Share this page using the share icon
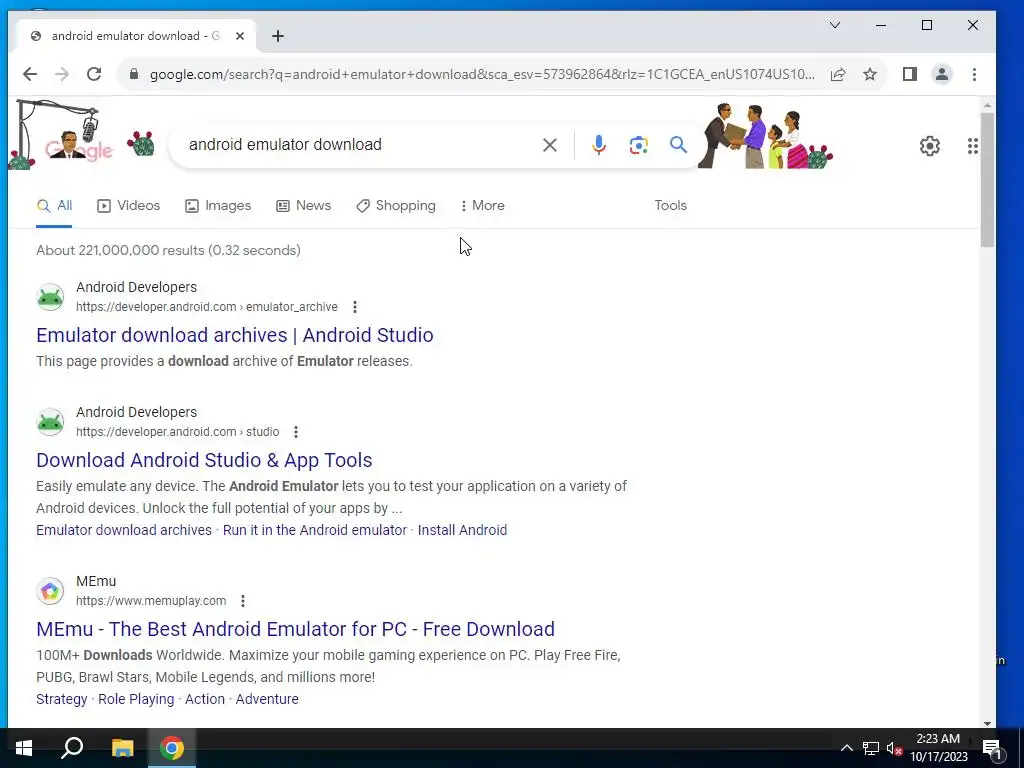Viewport: 1024px width, 768px height. 838,74
